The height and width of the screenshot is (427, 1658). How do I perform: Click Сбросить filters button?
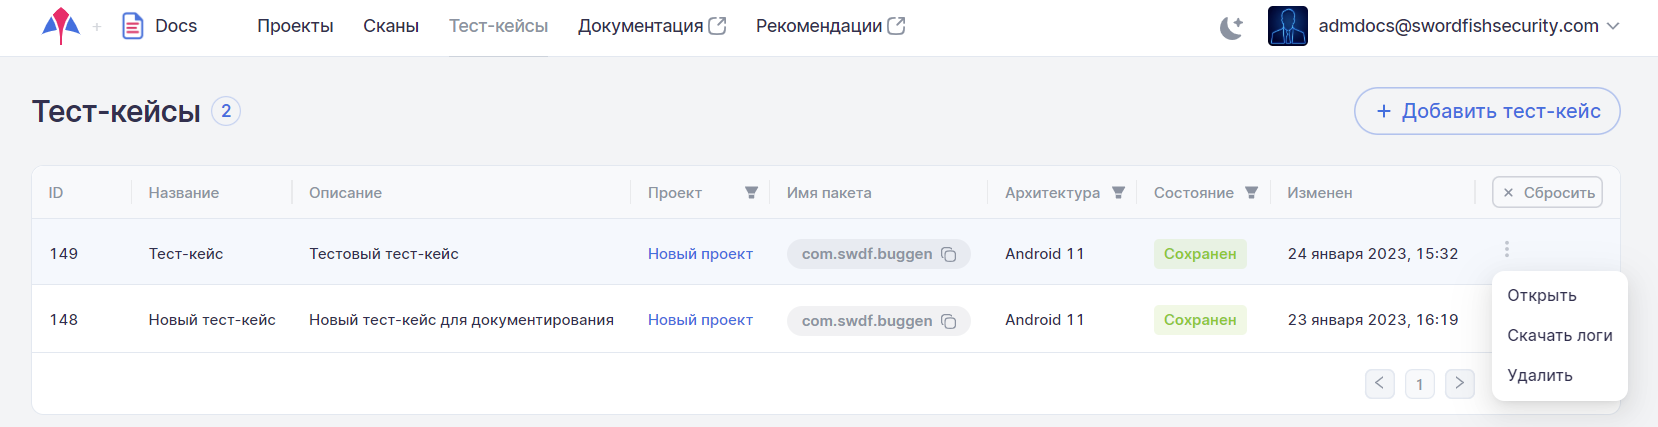[1547, 193]
